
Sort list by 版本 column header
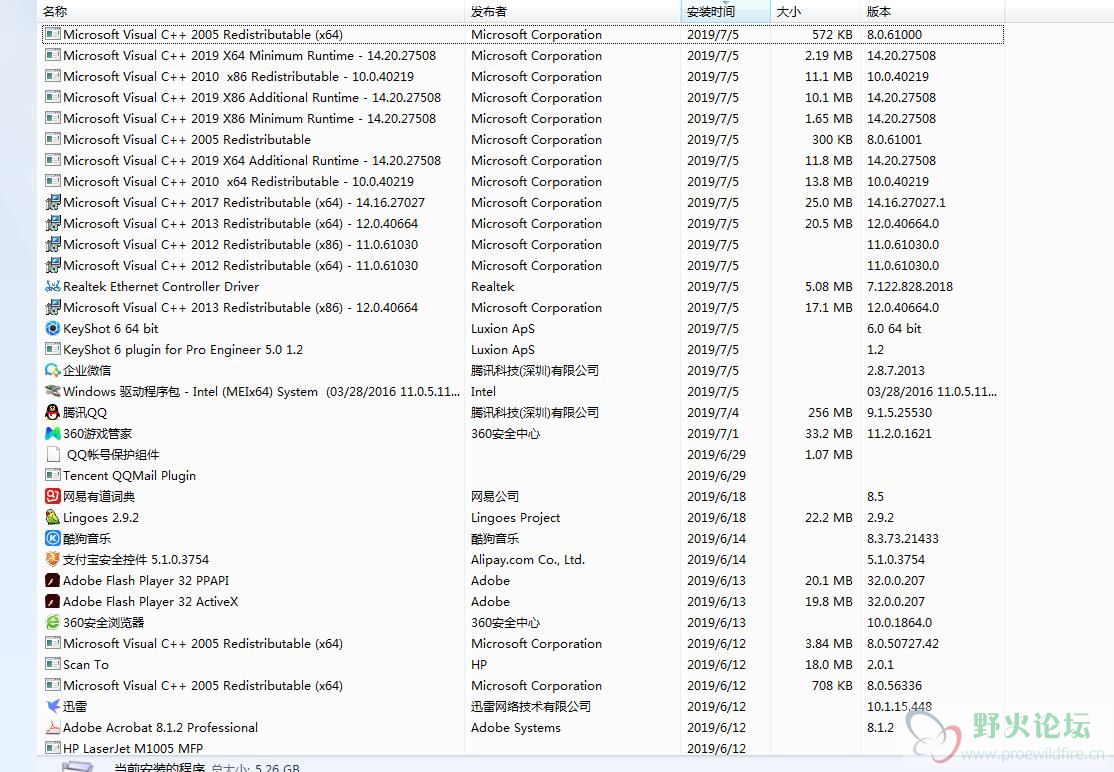click(x=933, y=11)
